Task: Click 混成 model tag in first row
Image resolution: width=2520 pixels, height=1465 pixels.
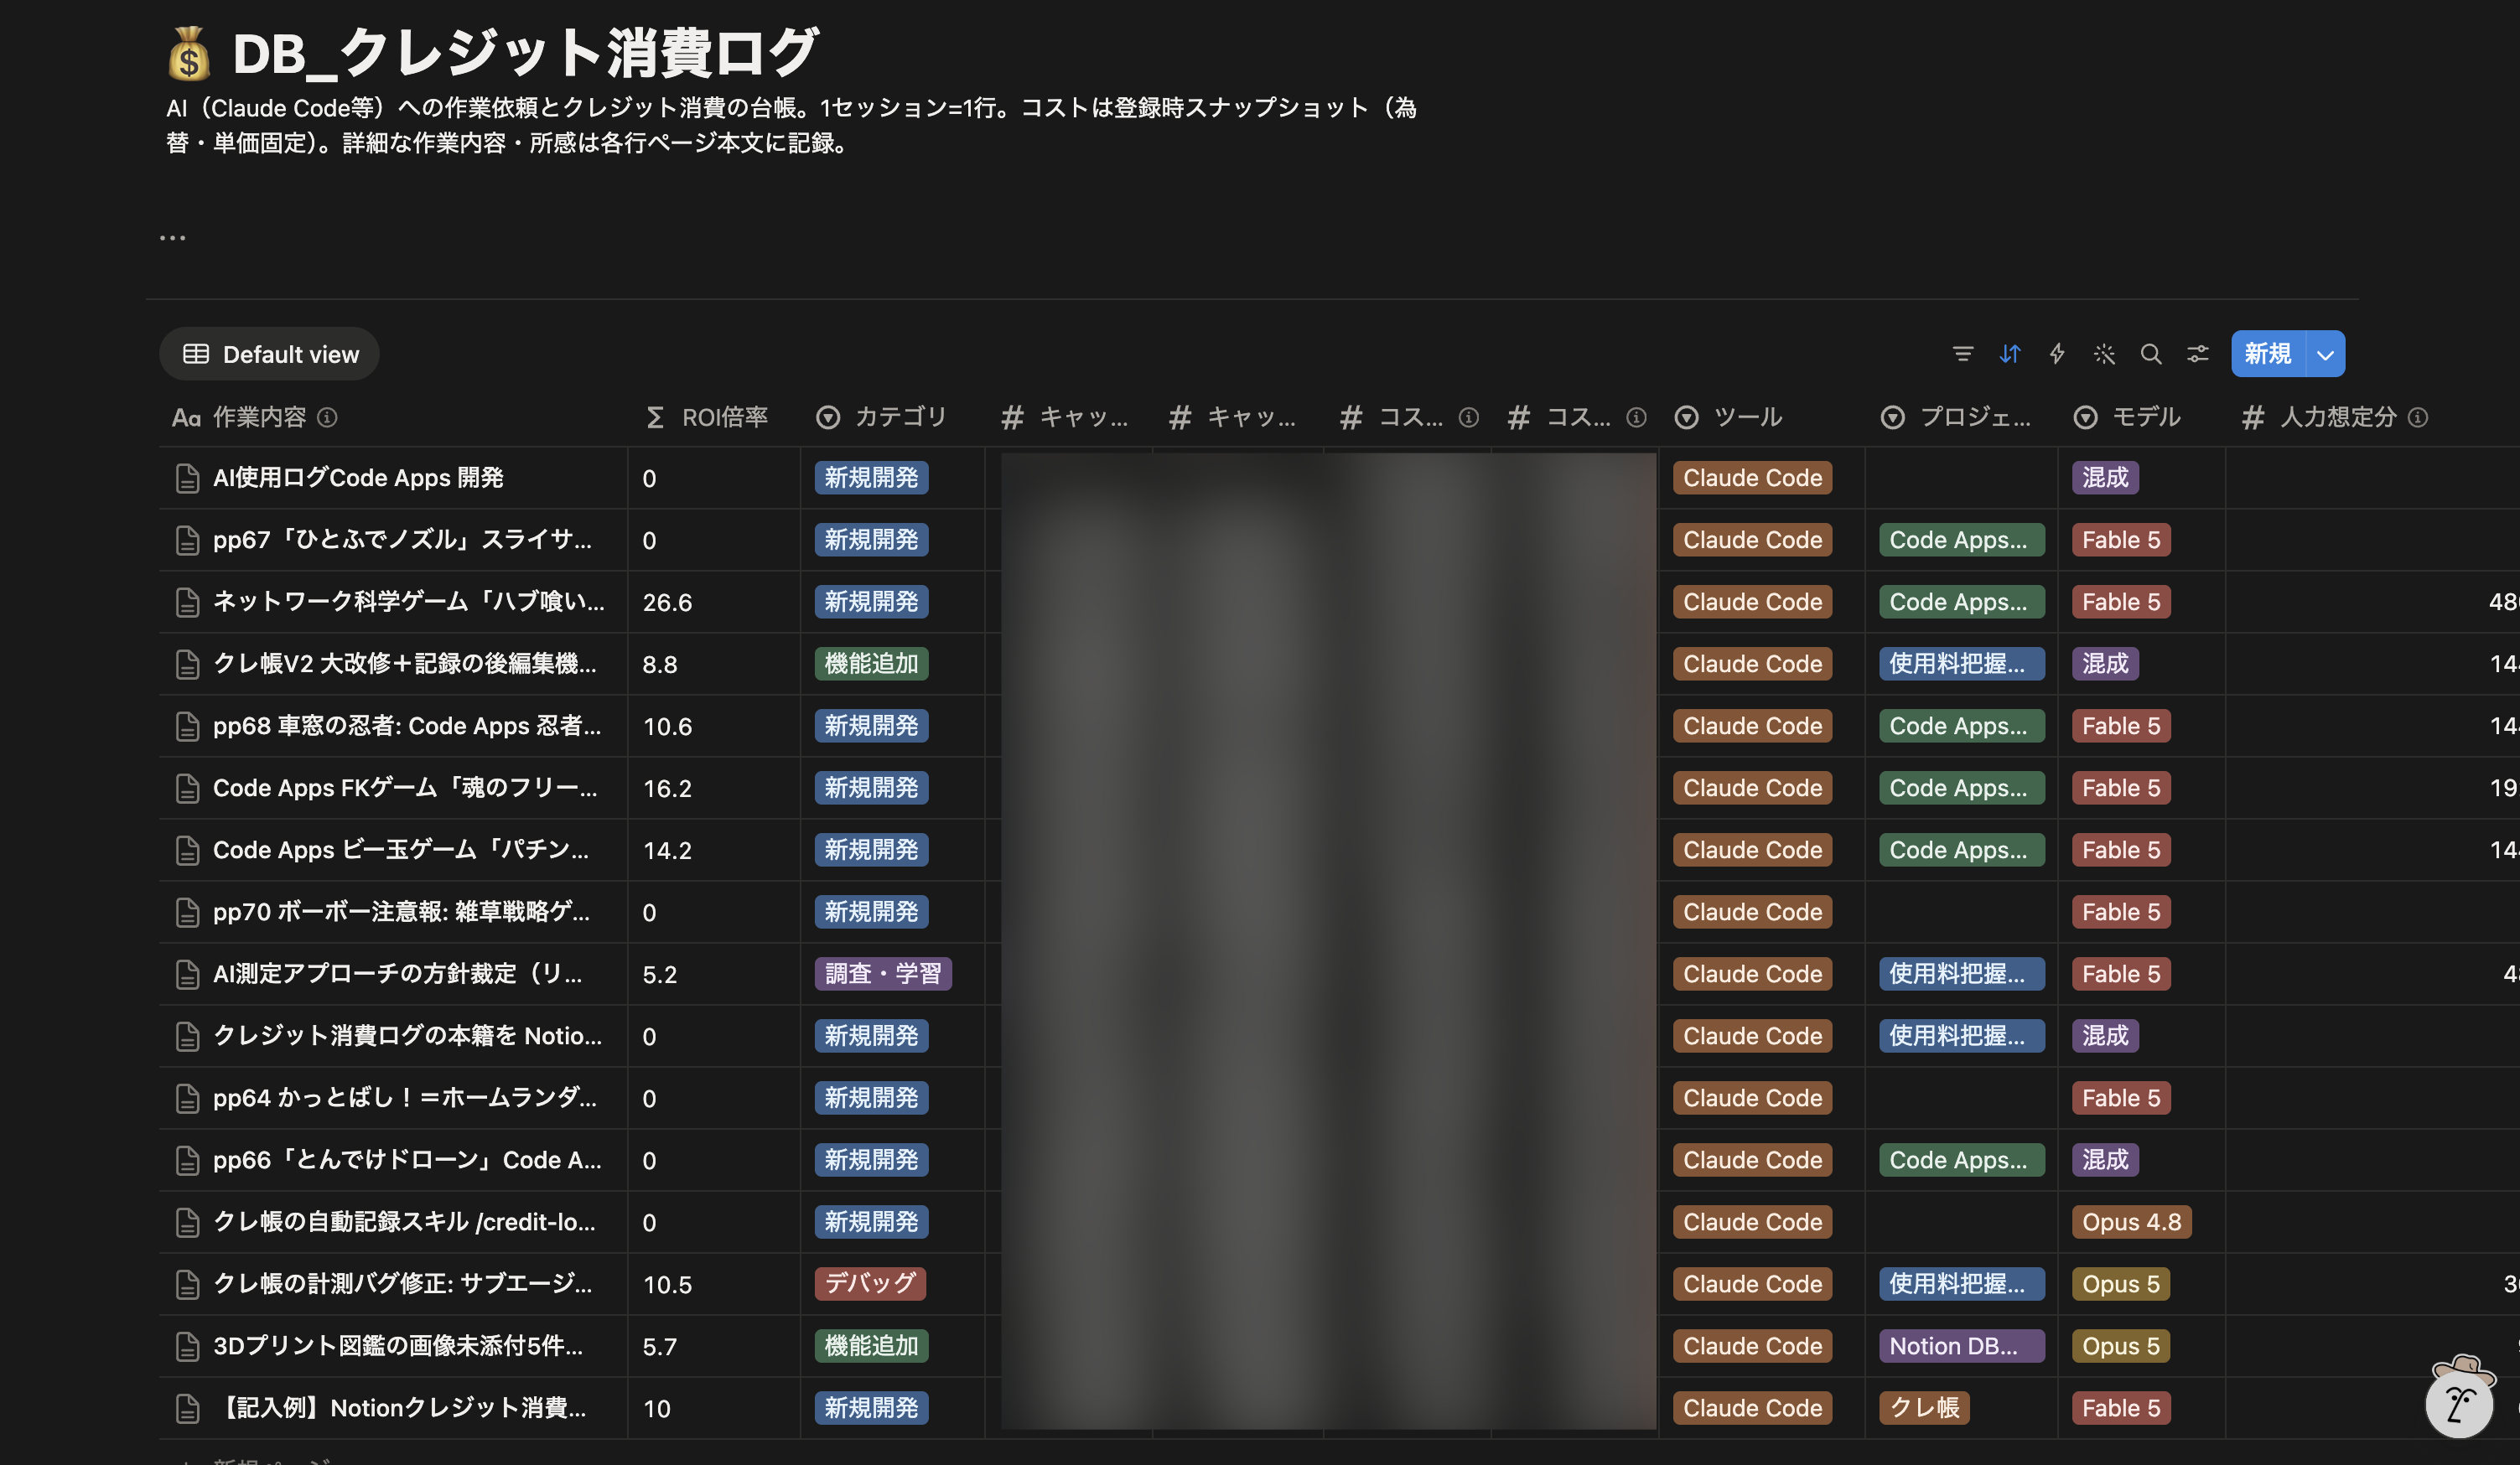Action: 2105,478
